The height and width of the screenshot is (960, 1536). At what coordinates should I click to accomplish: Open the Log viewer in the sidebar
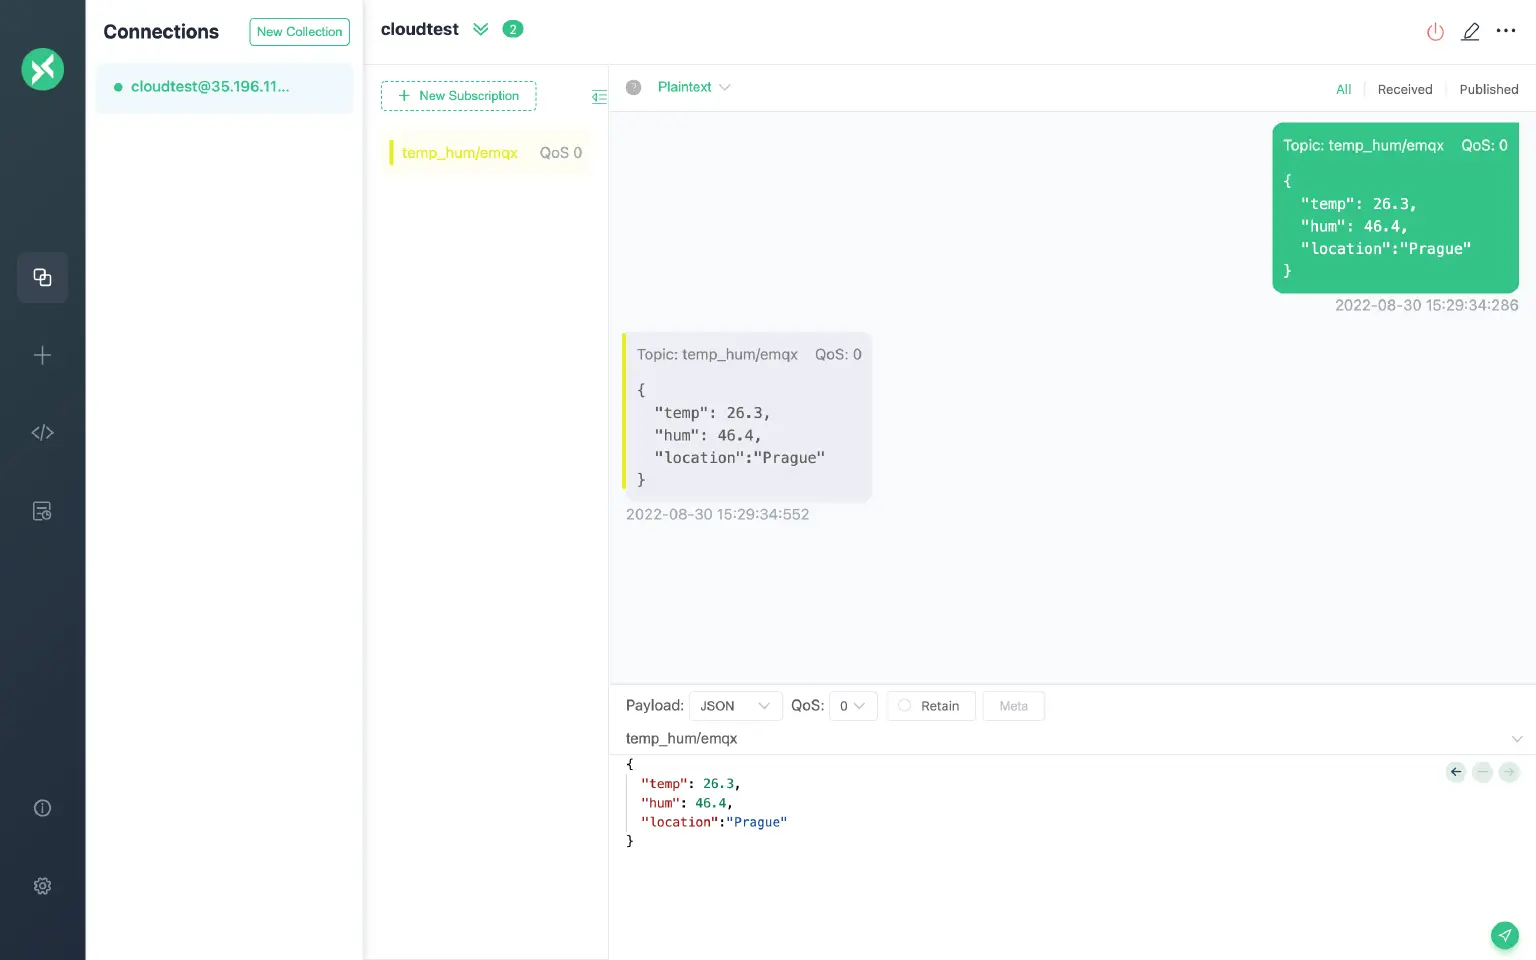[x=42, y=510]
